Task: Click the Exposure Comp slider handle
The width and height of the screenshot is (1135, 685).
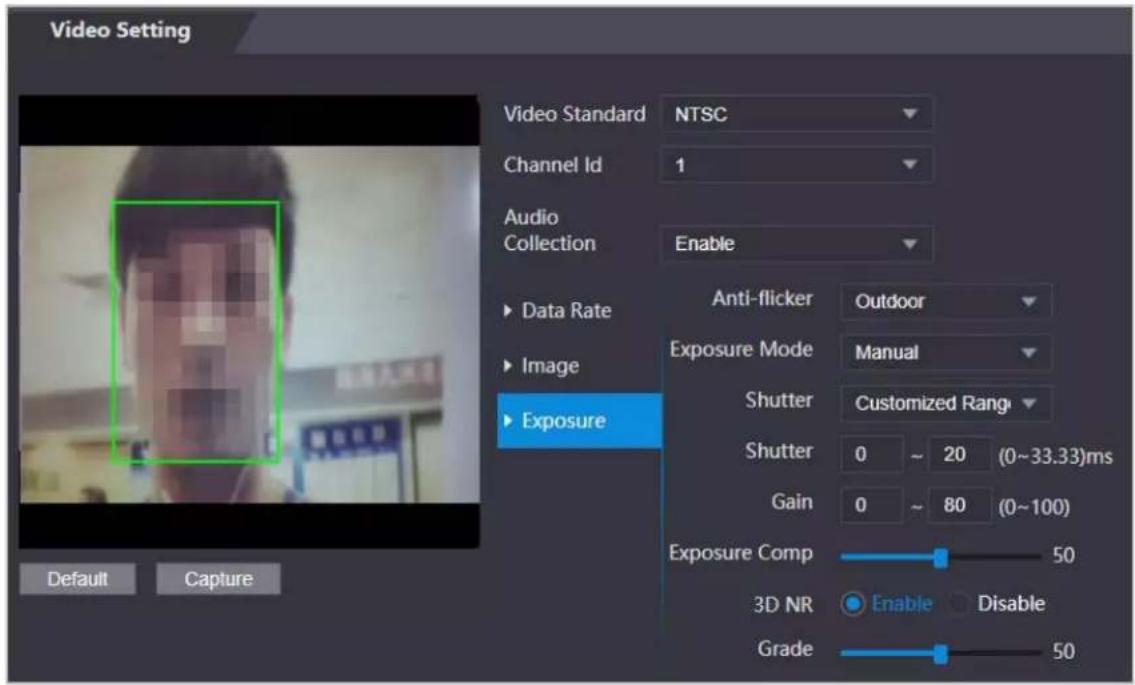Action: click(940, 558)
